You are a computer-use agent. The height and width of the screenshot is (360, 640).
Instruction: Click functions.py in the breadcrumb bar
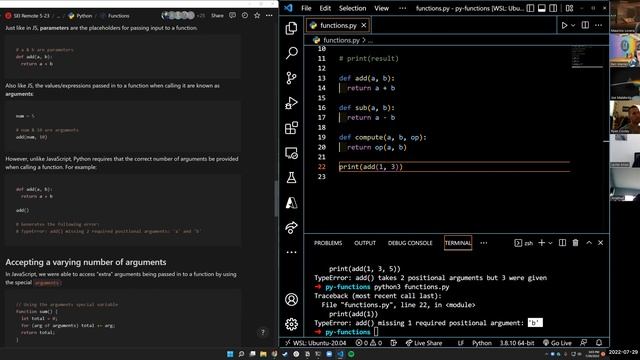(341, 40)
